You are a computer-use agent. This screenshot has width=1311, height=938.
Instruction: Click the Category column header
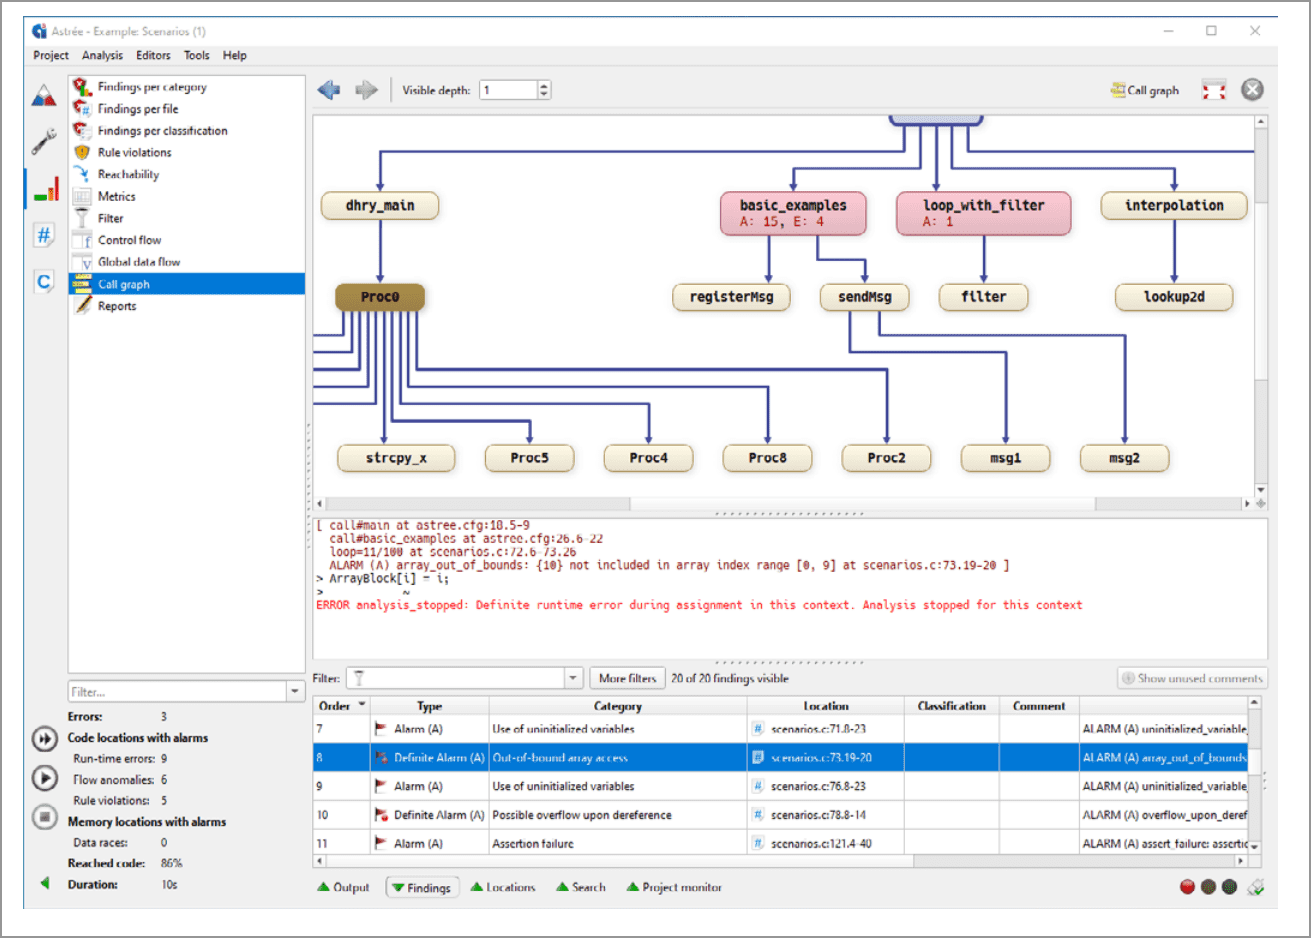(x=618, y=706)
